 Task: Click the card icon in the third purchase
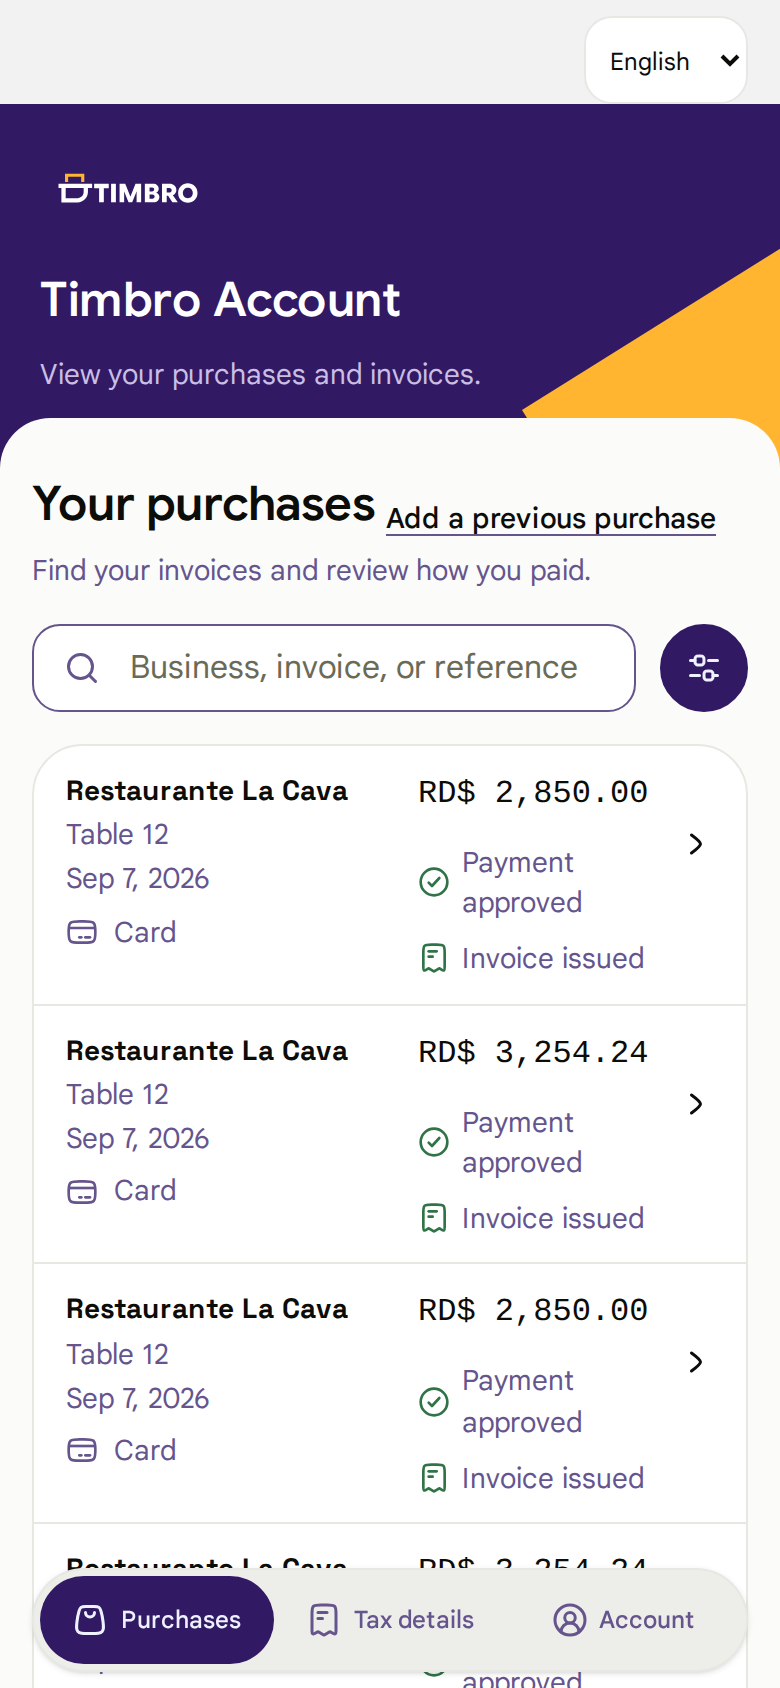point(82,1450)
